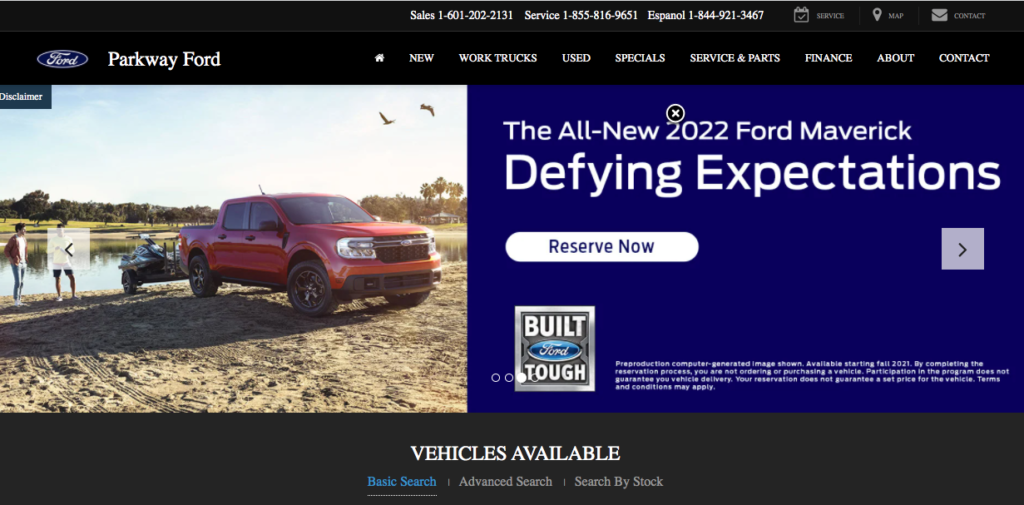Click the Contact envelope icon
Screen dimensions: 1024x505
[939, 15]
